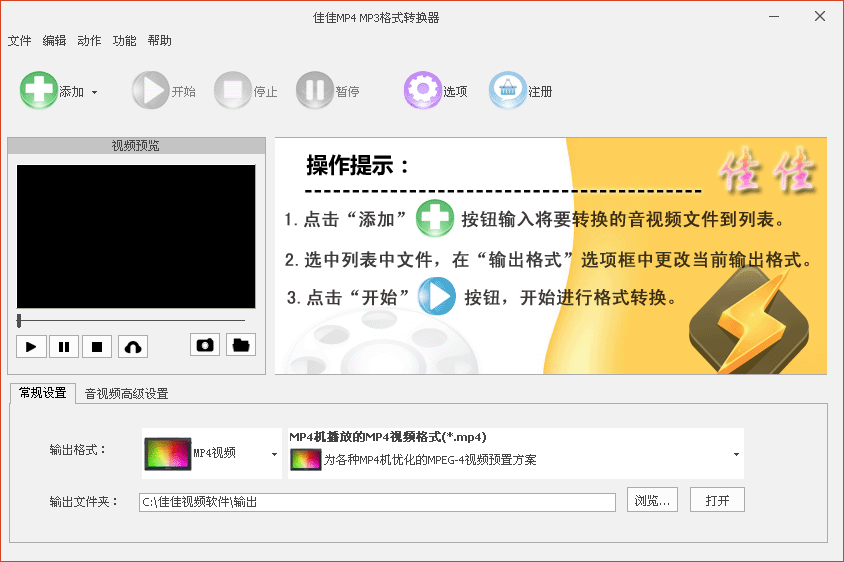Click the Start (开始) conversion icon
The width and height of the screenshot is (844, 562).
(x=150, y=91)
